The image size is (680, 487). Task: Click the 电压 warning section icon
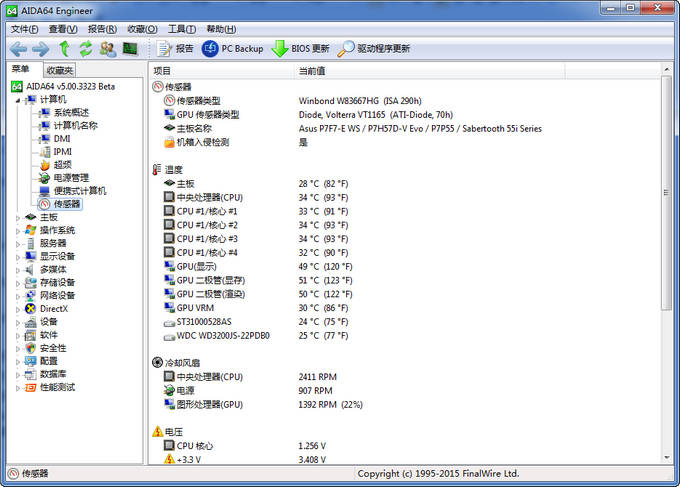157,431
